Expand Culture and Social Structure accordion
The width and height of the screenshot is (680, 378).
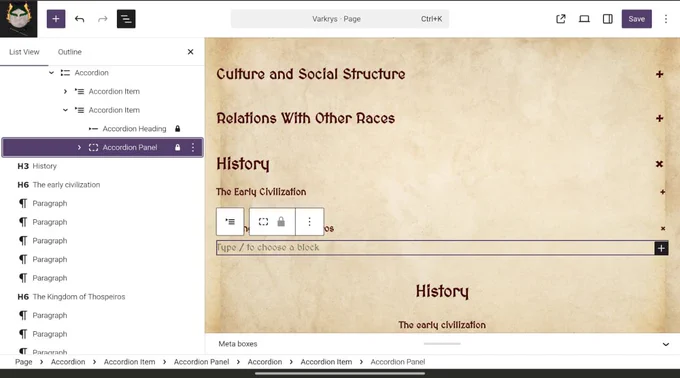click(x=660, y=74)
